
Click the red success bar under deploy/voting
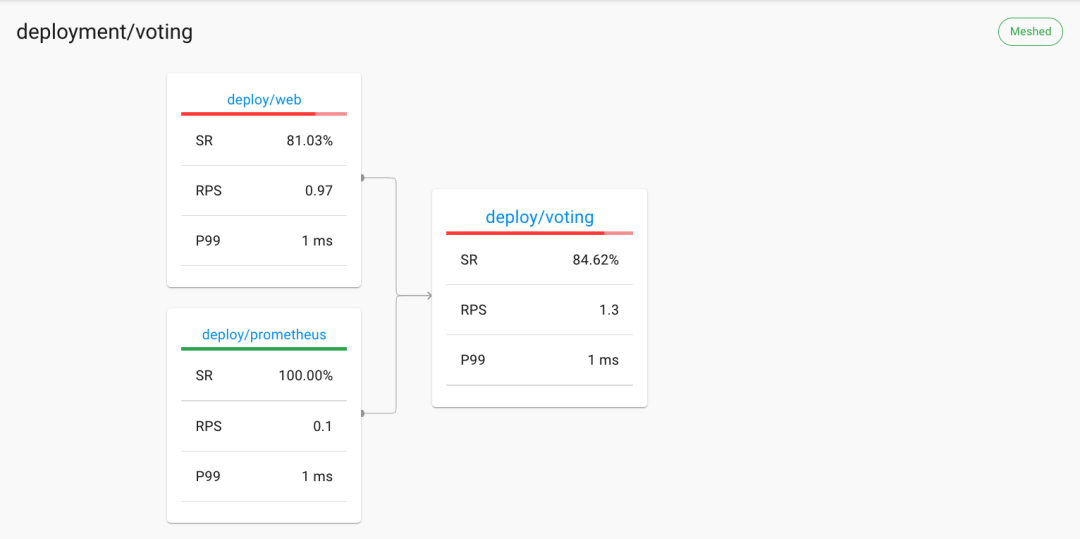539,233
